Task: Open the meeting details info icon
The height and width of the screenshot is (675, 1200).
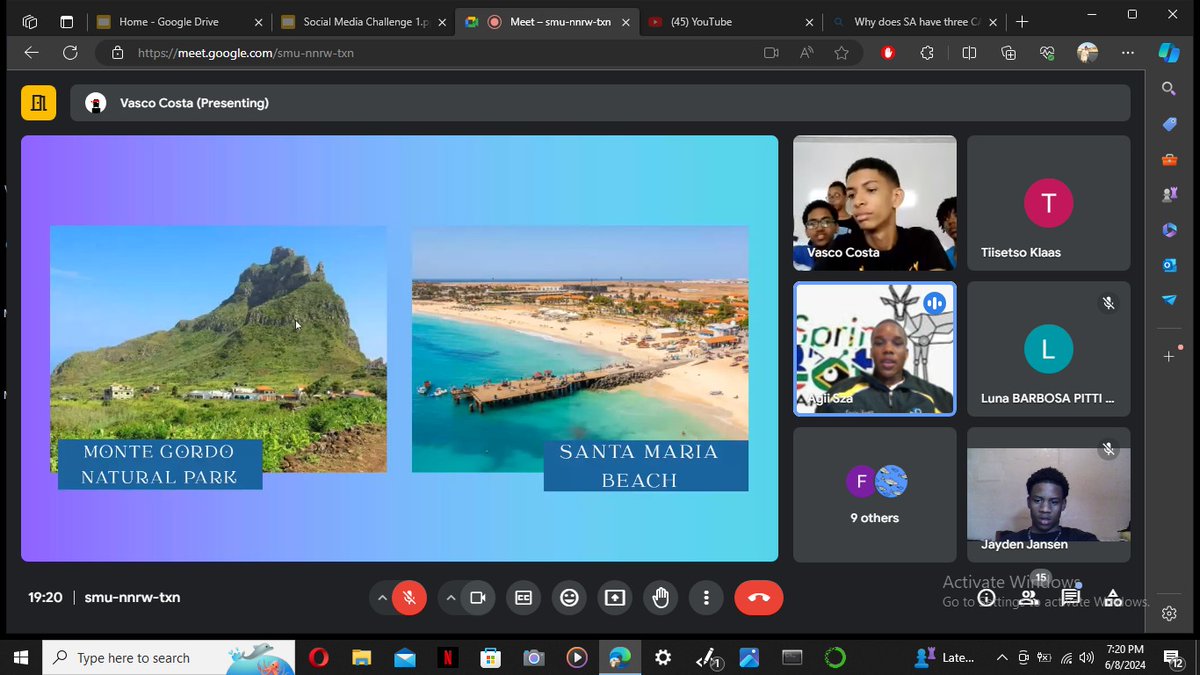Action: 986,598
